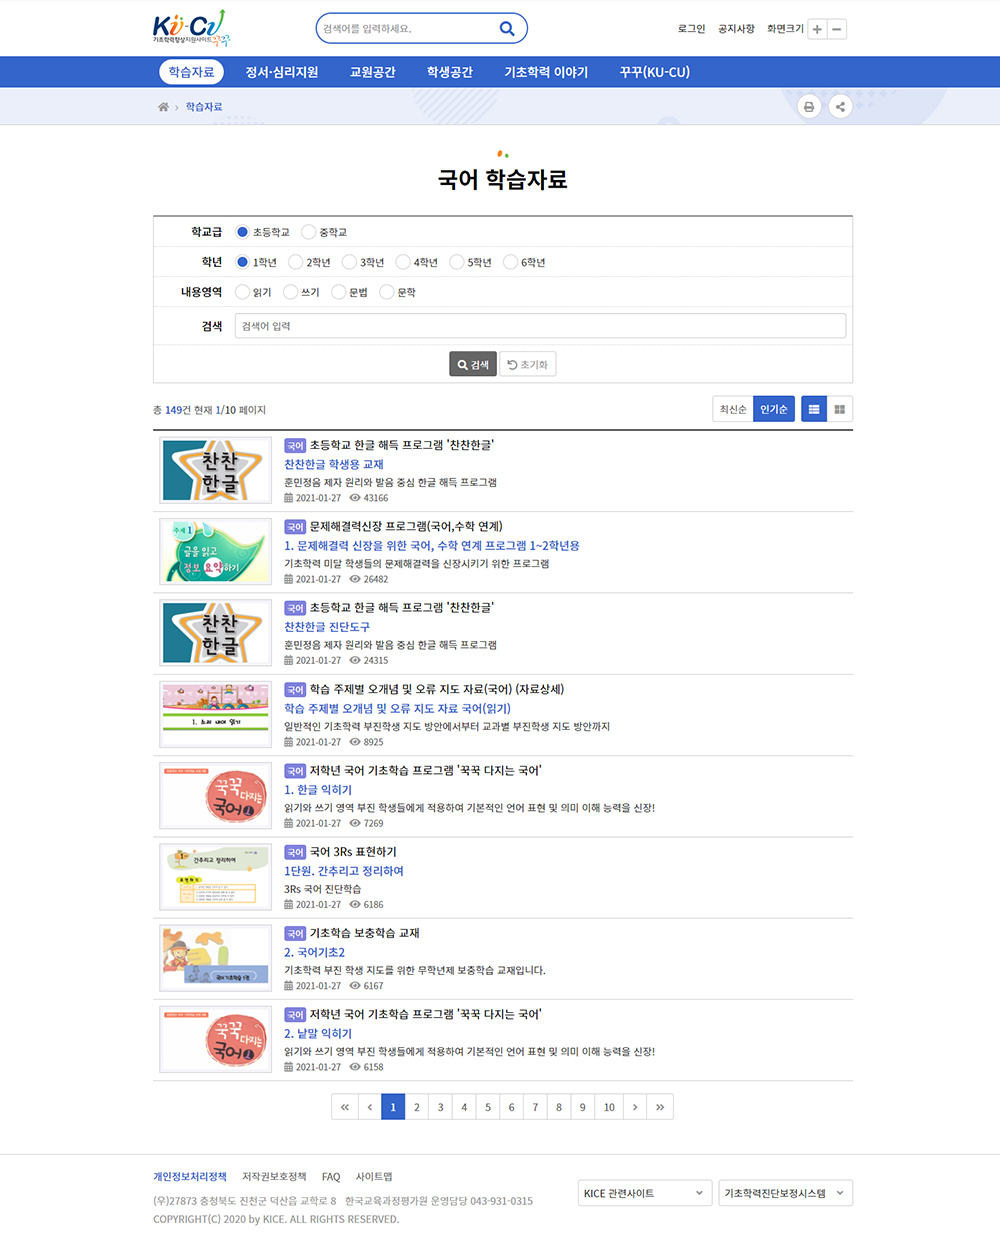Screen dimensions: 1000x1240
Task: Expand the KICE 관련사이트 dropdown
Action: (645, 1193)
